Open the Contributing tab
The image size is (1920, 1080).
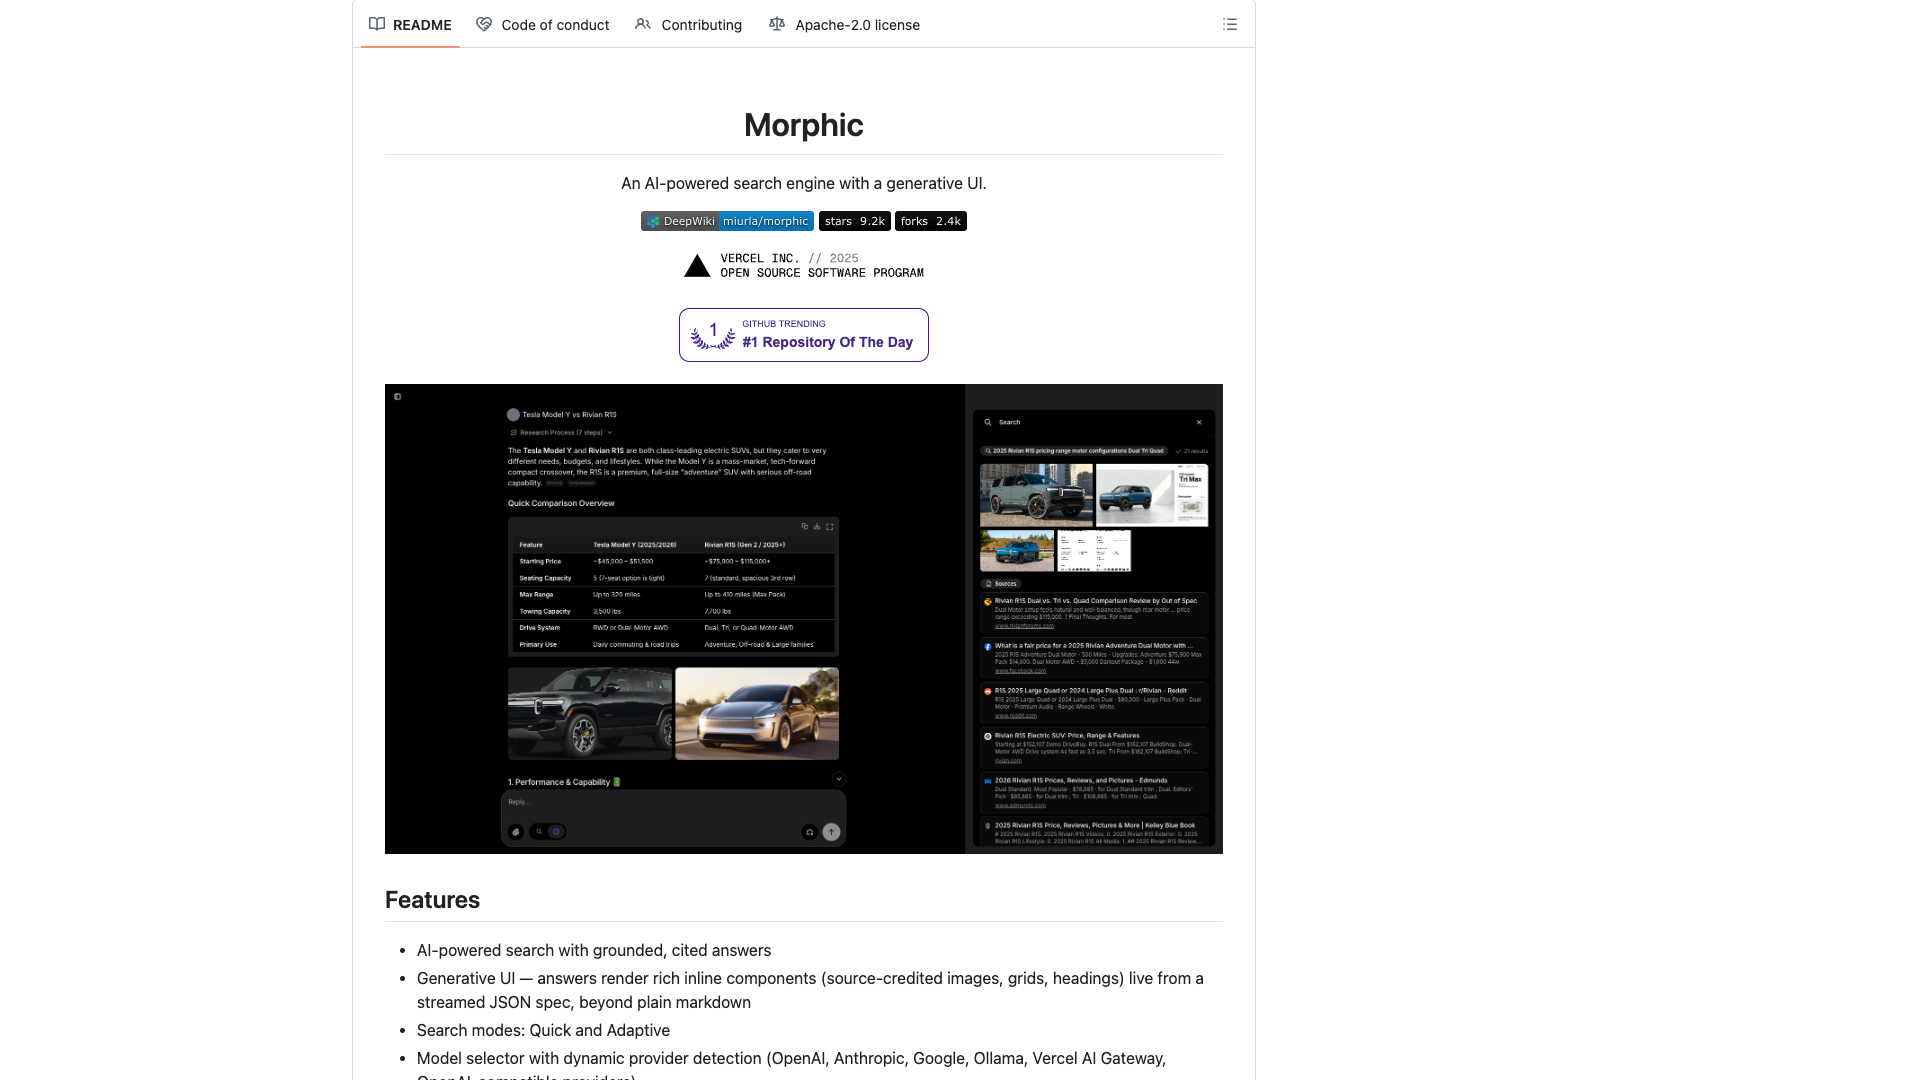click(689, 25)
